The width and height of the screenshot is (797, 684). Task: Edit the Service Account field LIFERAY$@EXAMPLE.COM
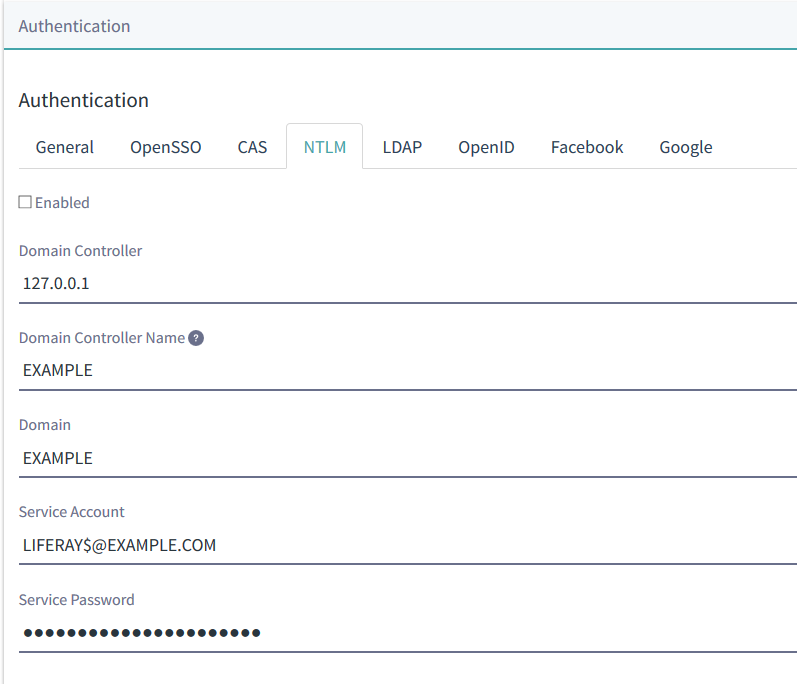tap(408, 545)
